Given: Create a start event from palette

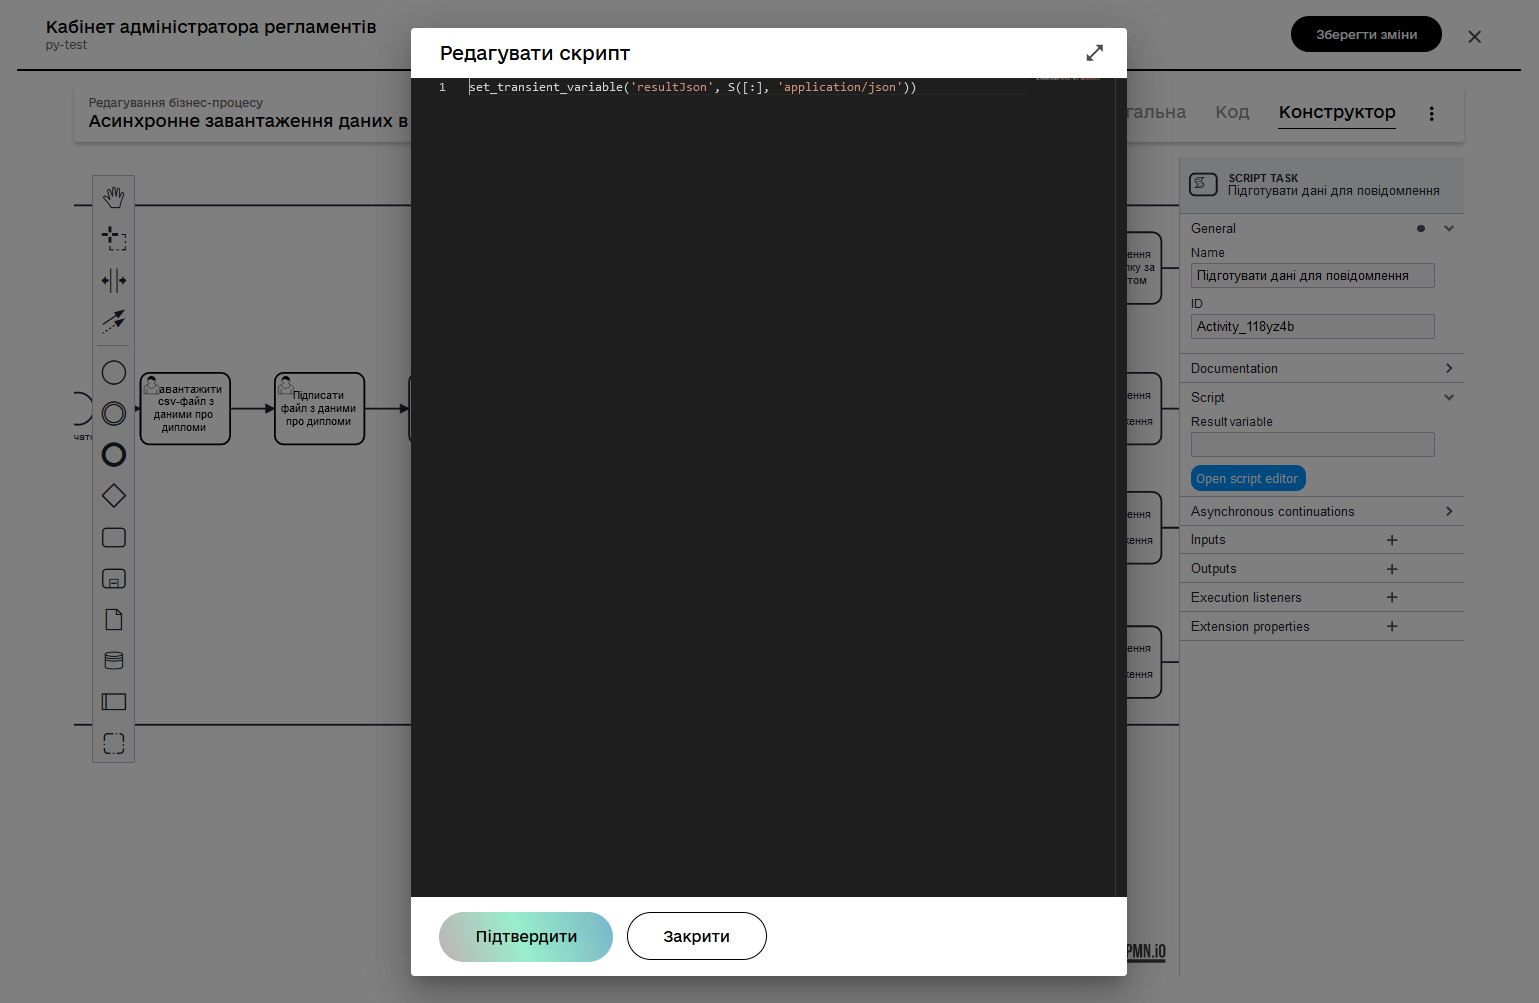Looking at the screenshot, I should 114,373.
